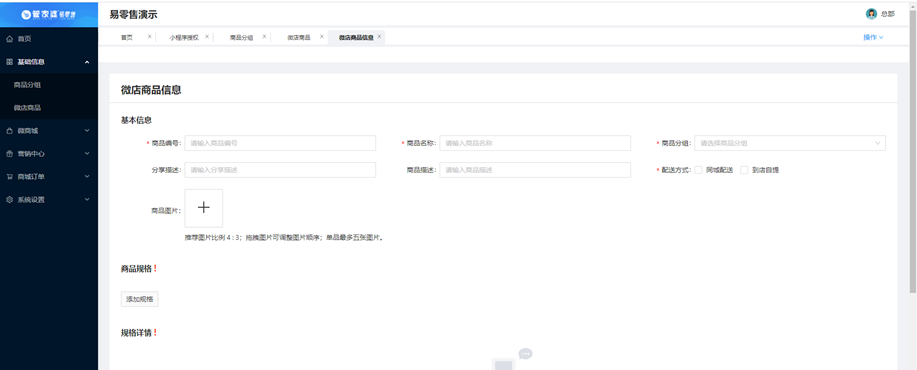Open the 操作 dropdown menu
The width and height of the screenshot is (917, 370).
tap(873, 37)
